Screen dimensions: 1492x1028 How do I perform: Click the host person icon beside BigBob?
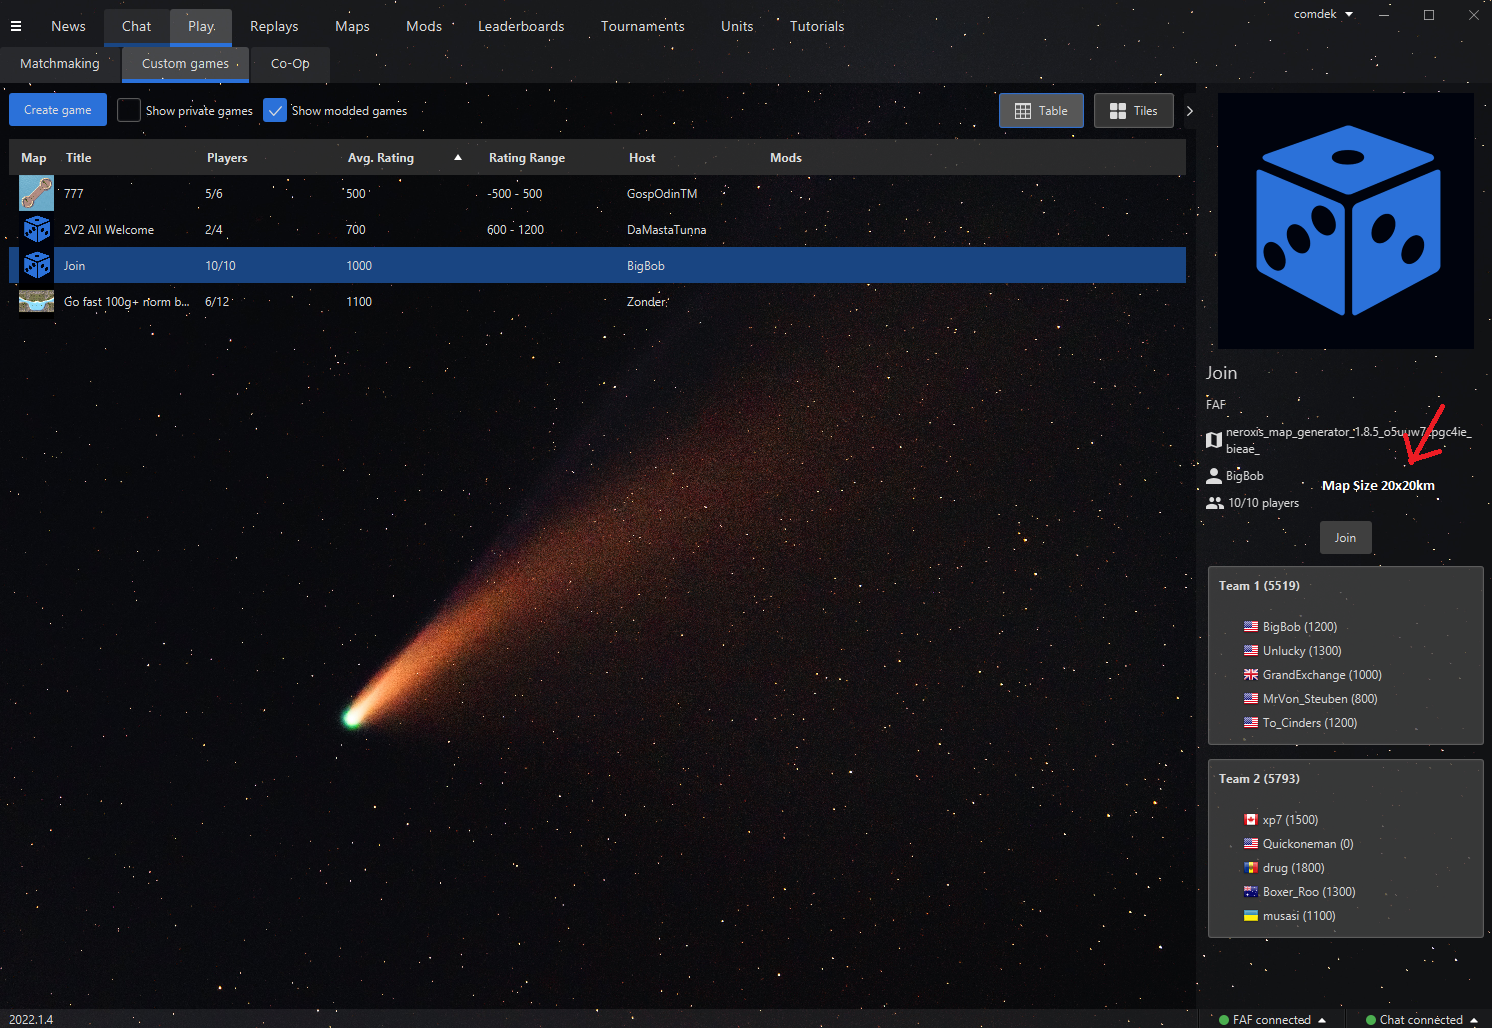pos(1214,476)
